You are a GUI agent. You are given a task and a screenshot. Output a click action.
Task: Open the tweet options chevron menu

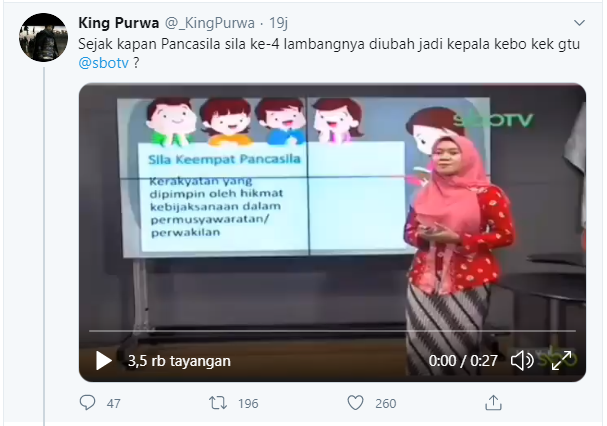pos(579,23)
